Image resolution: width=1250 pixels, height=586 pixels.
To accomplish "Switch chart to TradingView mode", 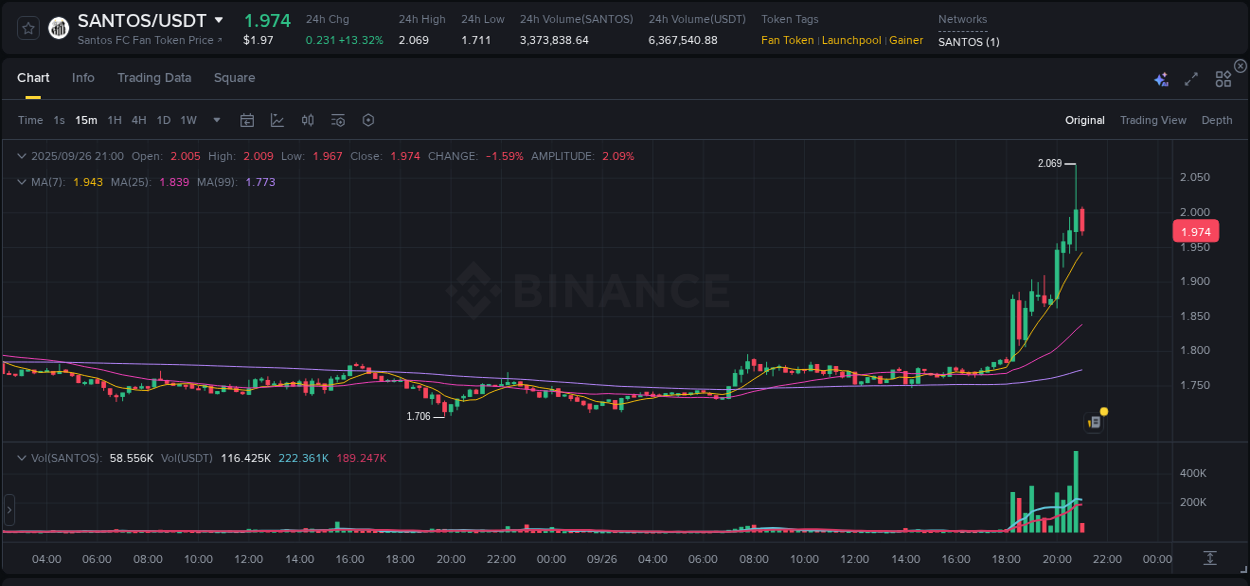I will pyautogui.click(x=1153, y=120).
